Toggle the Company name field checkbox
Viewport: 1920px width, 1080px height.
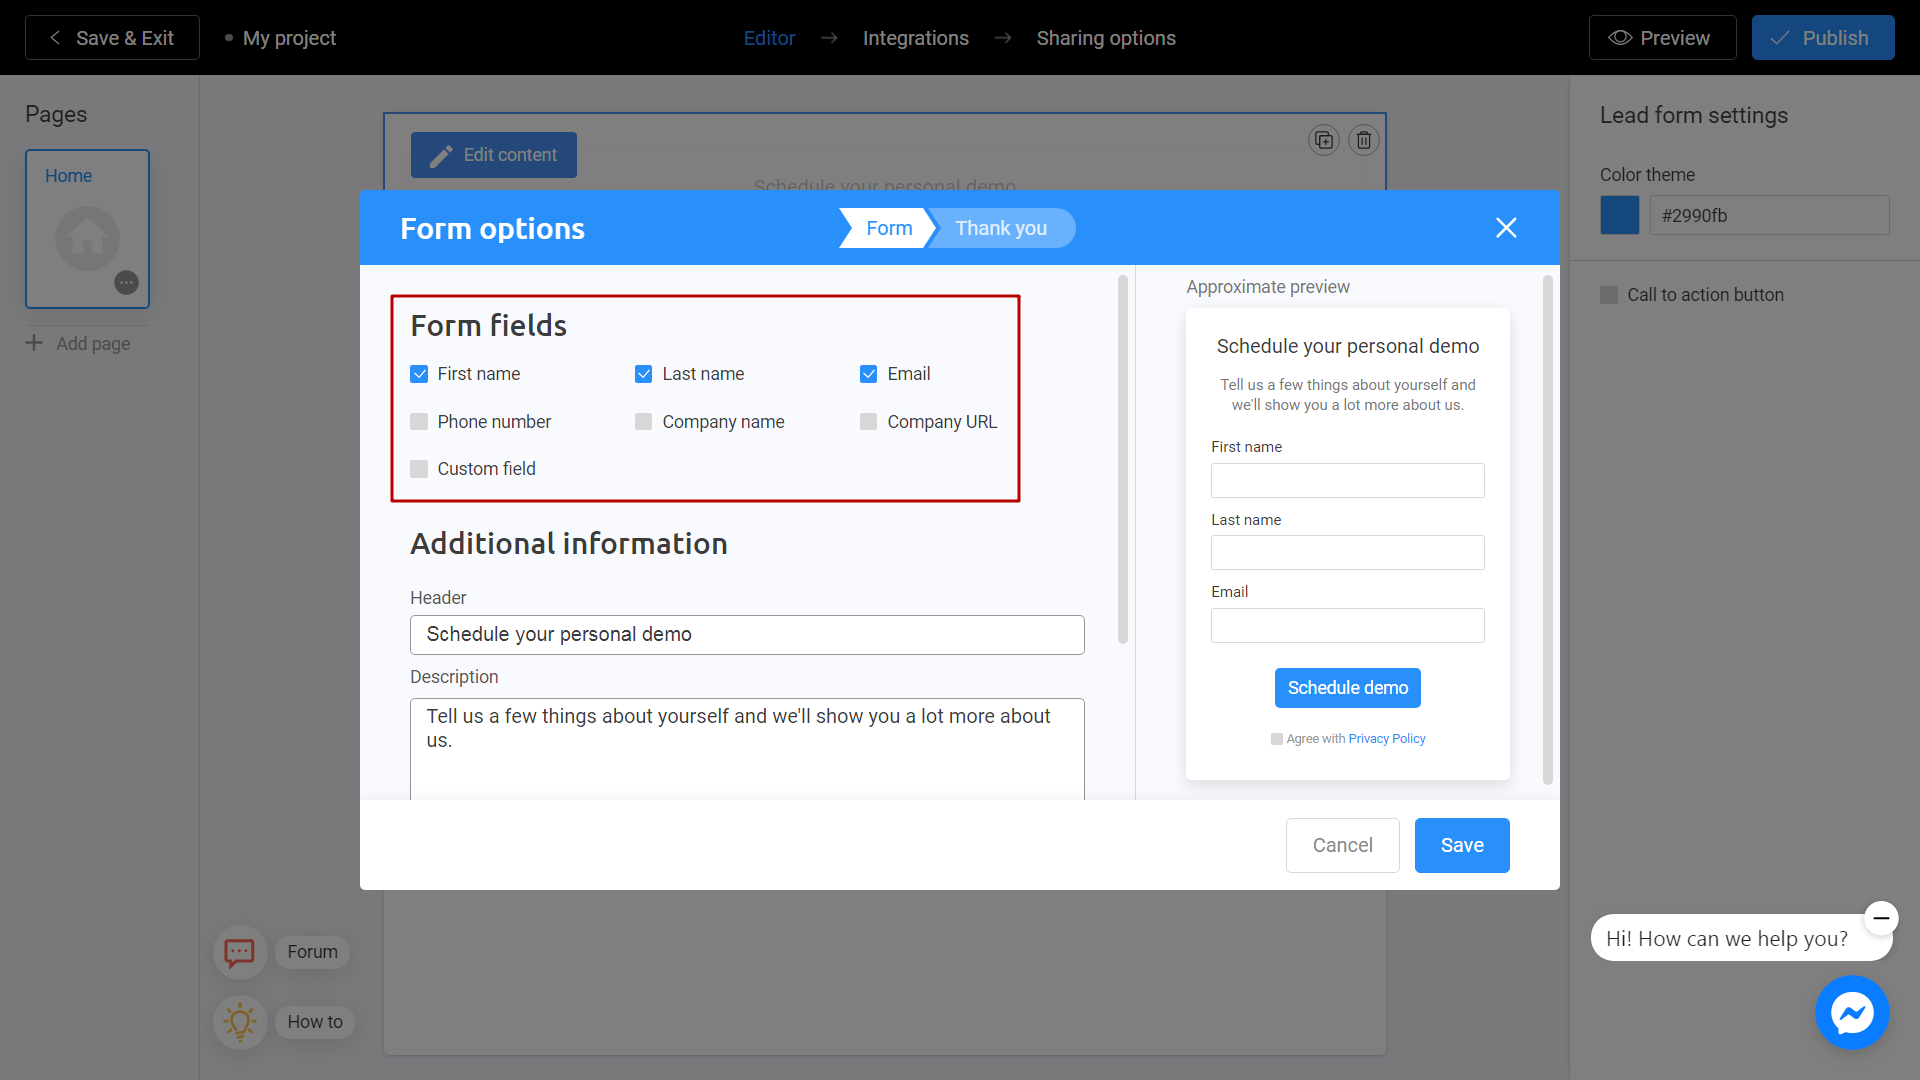point(644,421)
